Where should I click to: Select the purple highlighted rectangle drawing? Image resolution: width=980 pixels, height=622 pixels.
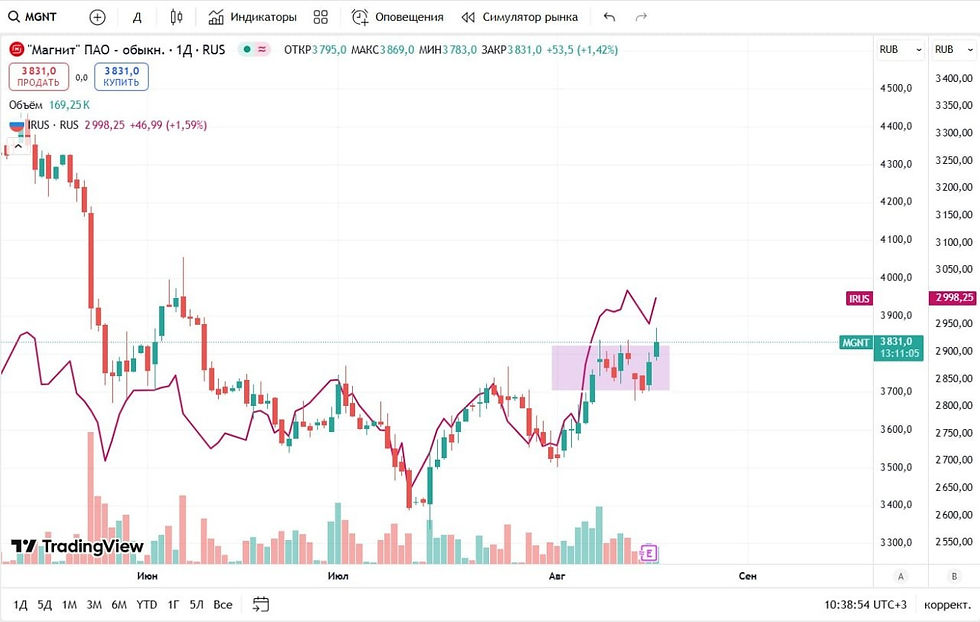pyautogui.click(x=611, y=368)
